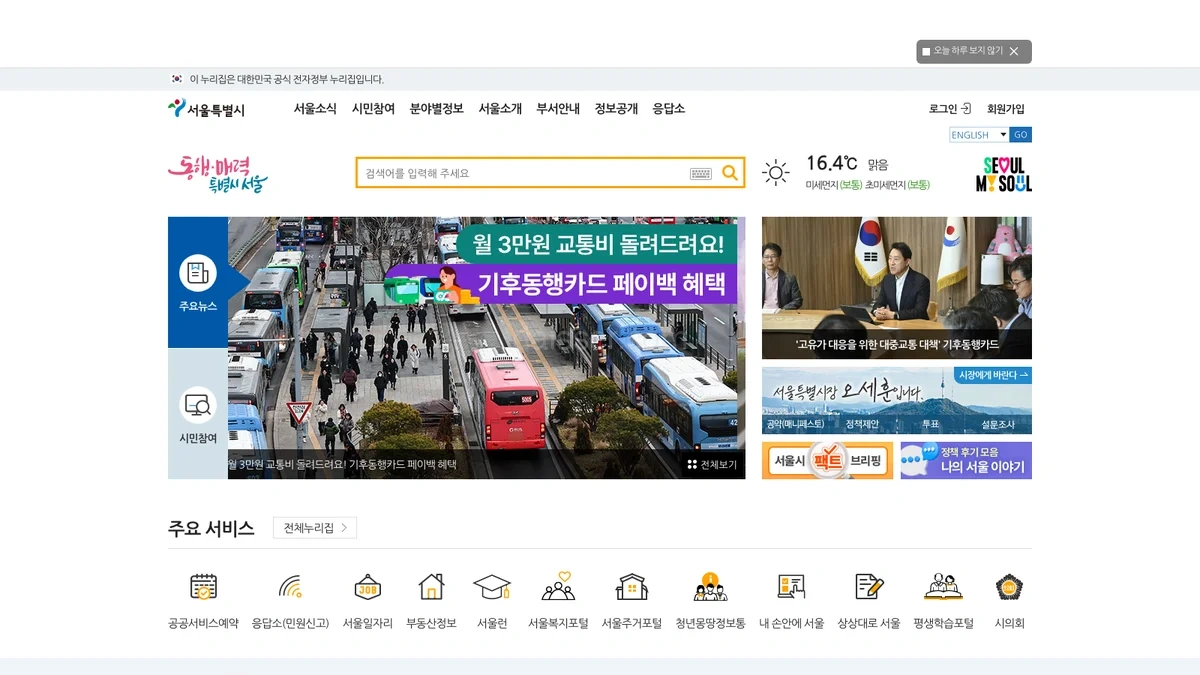This screenshot has height=675, width=1200.
Task: Open the 서울소식 menu
Action: click(x=315, y=109)
